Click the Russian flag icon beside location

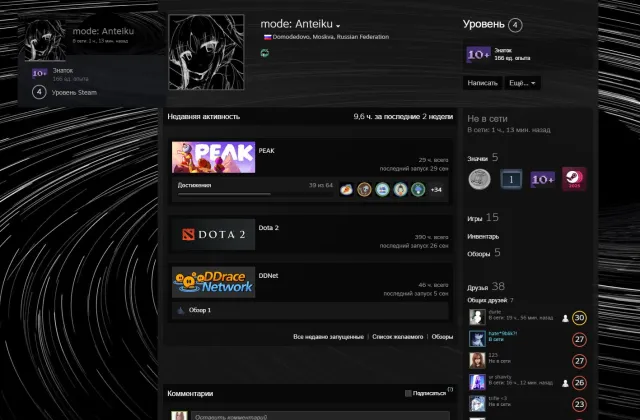click(267, 37)
